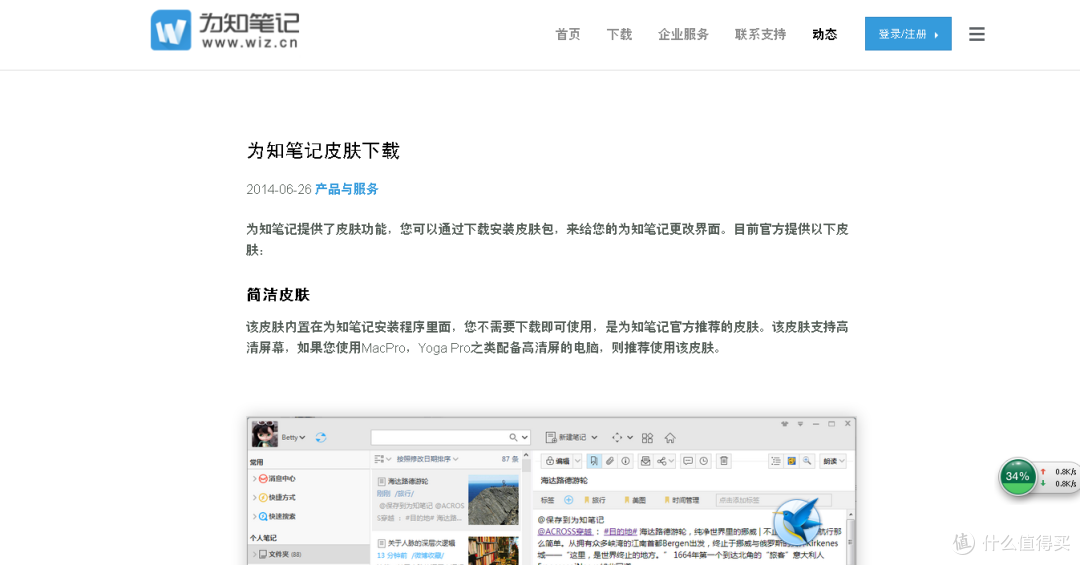Open the hamburger menu in the site header
Image resolution: width=1080 pixels, height=565 pixels.
click(x=976, y=34)
